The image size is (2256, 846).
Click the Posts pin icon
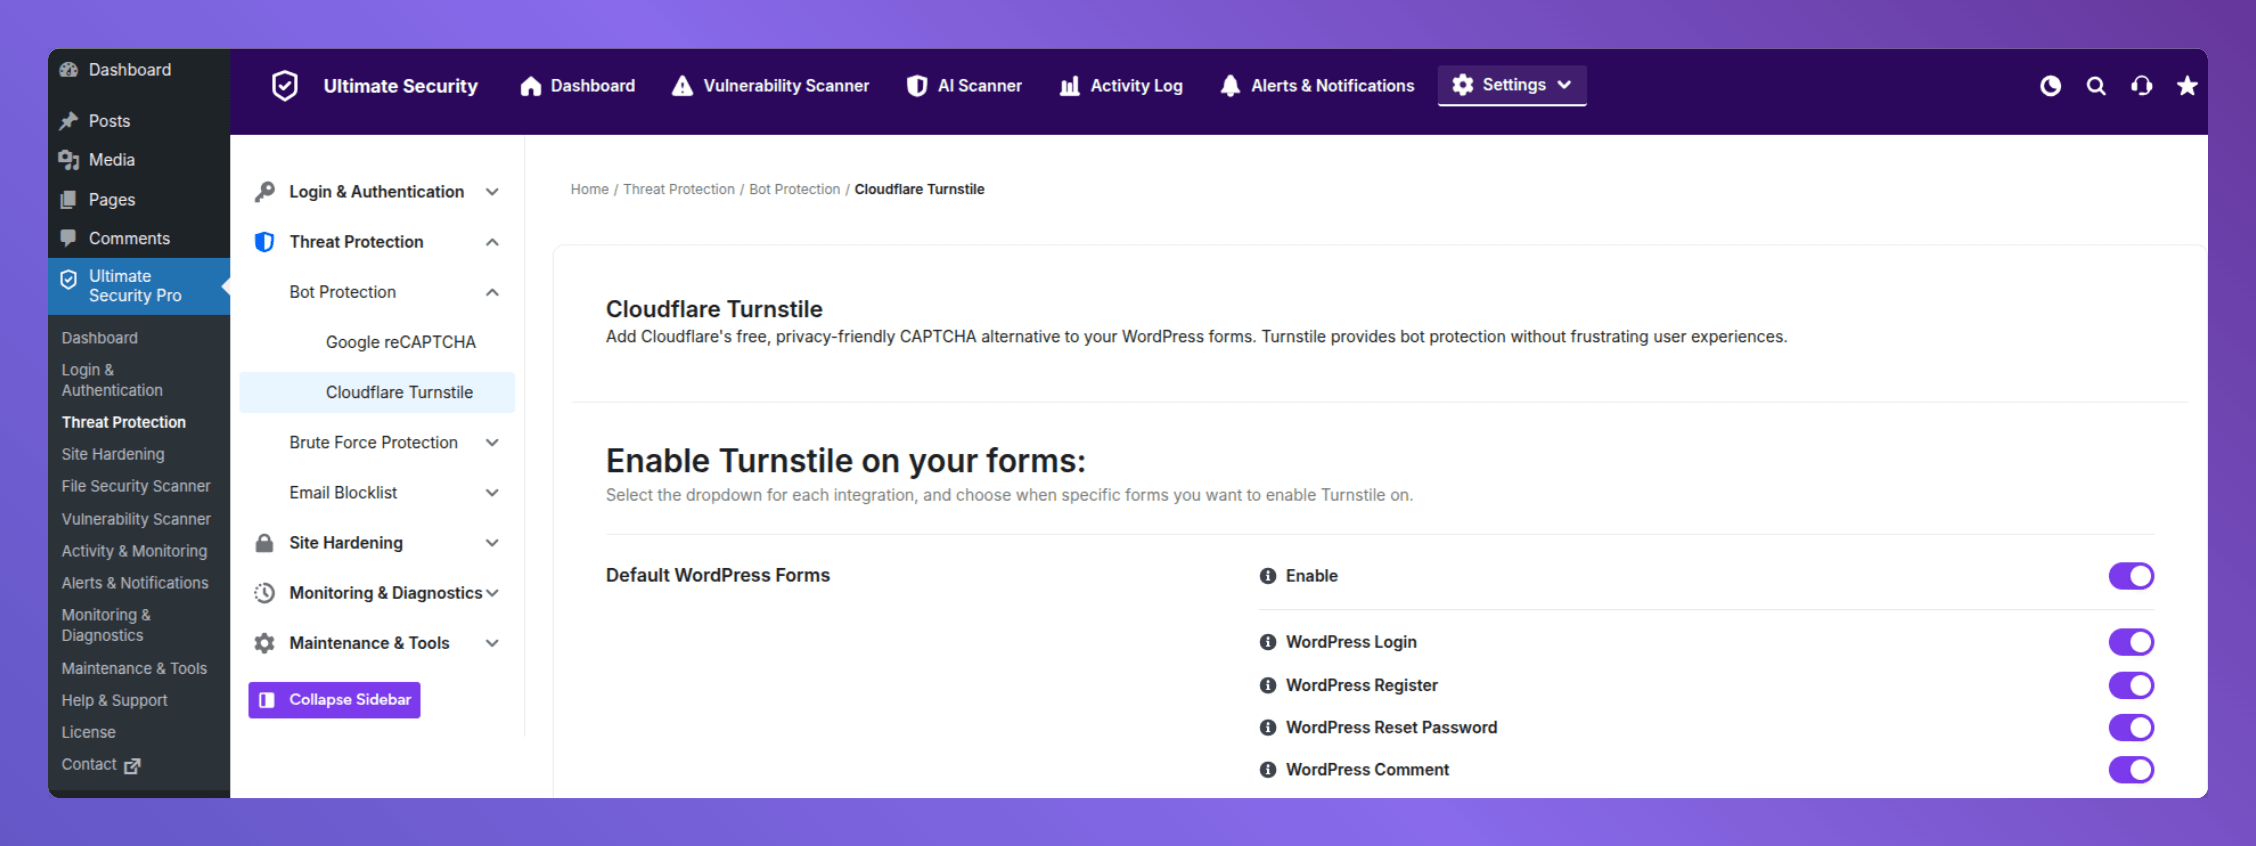point(68,121)
